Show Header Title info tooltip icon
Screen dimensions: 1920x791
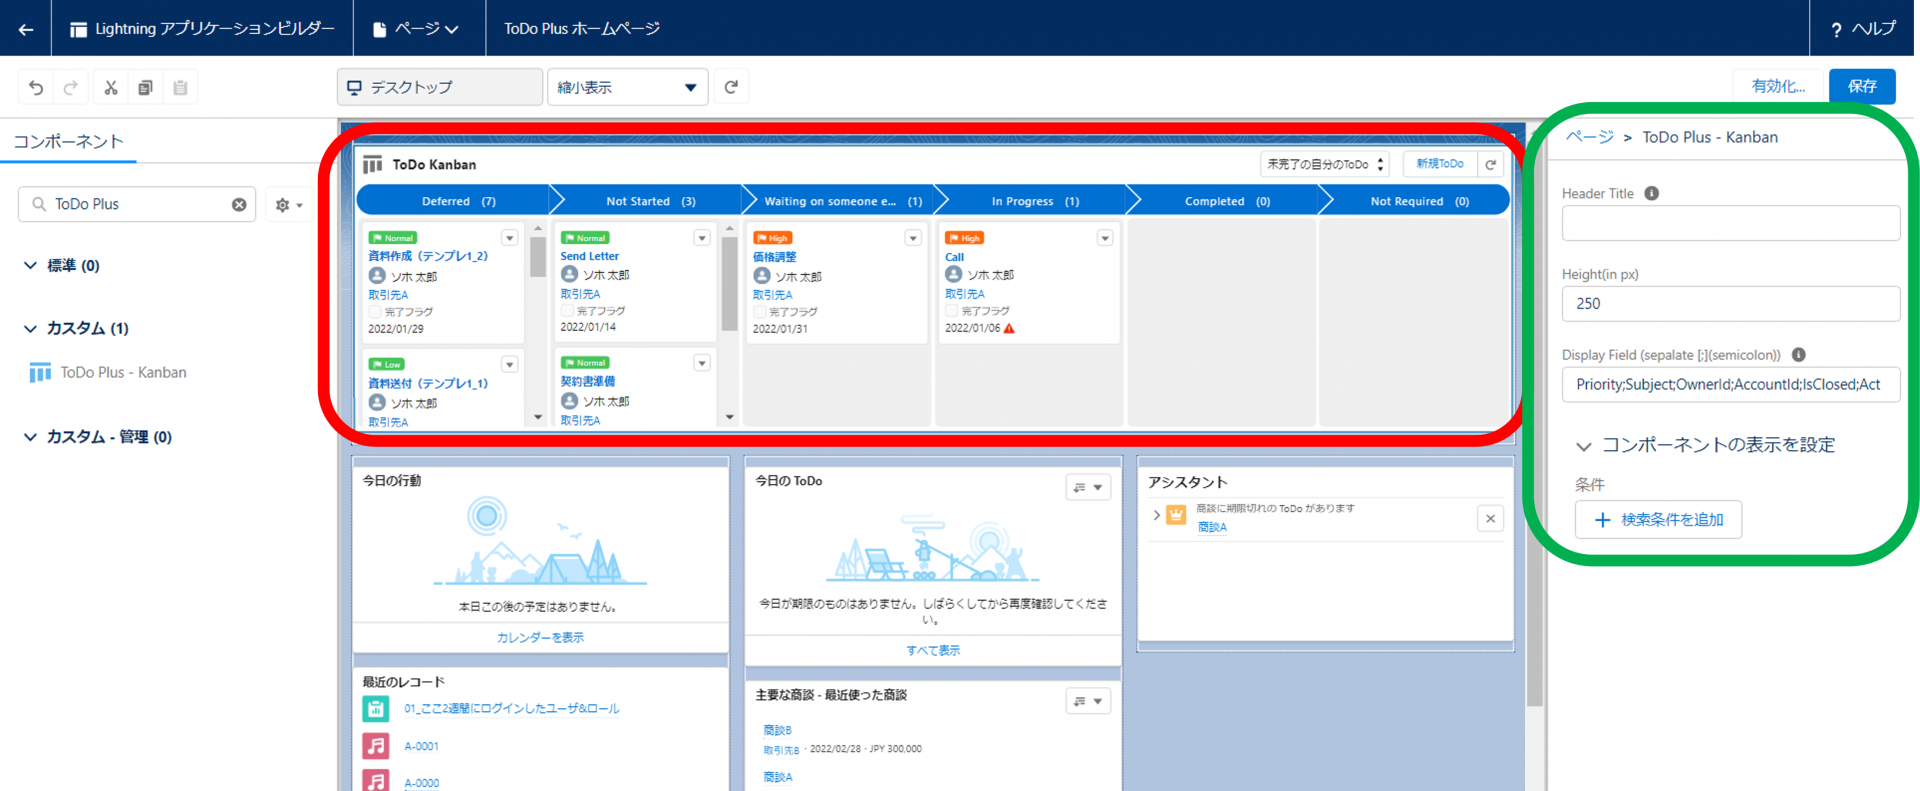coord(1652,193)
